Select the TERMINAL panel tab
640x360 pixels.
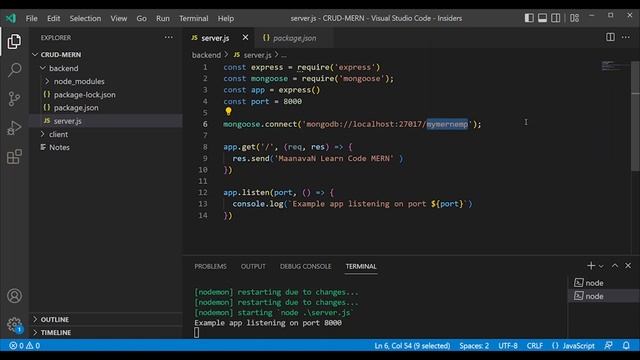[361, 266]
